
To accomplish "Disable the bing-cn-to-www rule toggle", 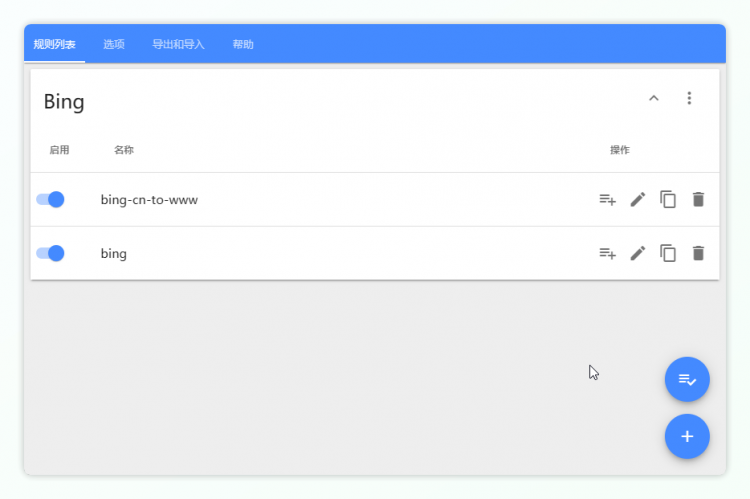I will point(50,199).
